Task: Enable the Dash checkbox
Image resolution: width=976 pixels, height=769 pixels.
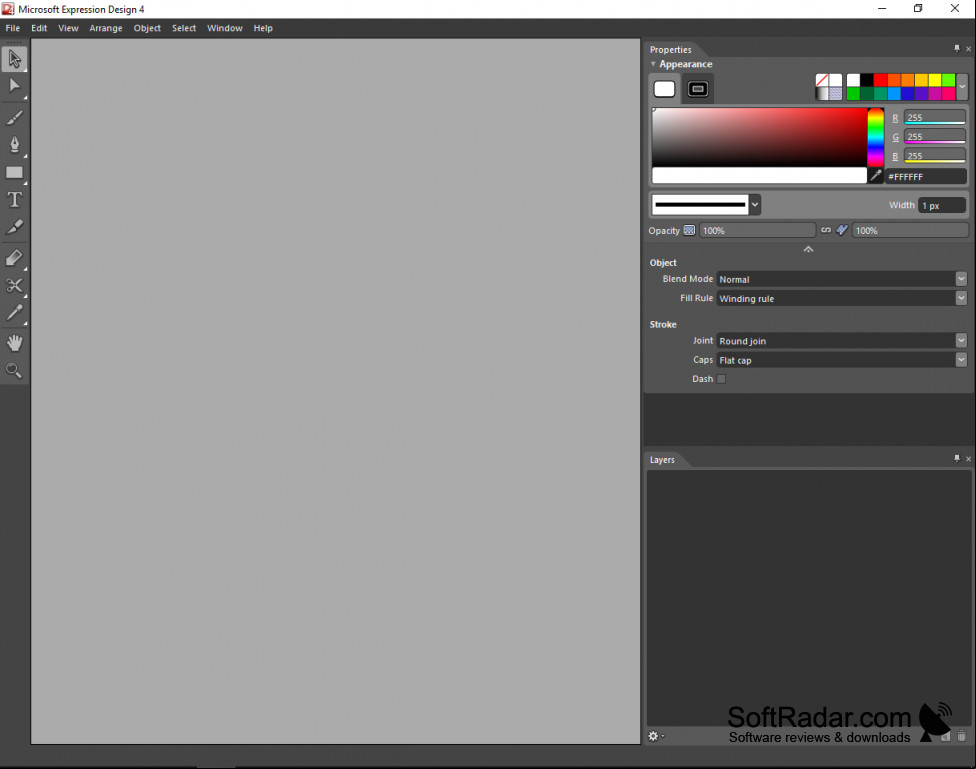Action: 721,379
